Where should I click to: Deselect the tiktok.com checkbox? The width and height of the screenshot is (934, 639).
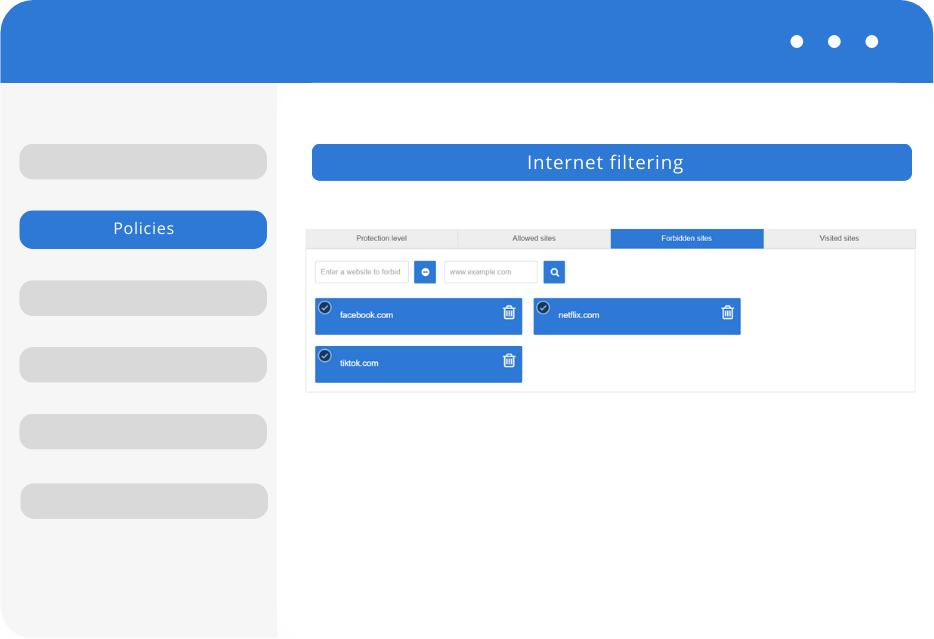tap(325, 356)
